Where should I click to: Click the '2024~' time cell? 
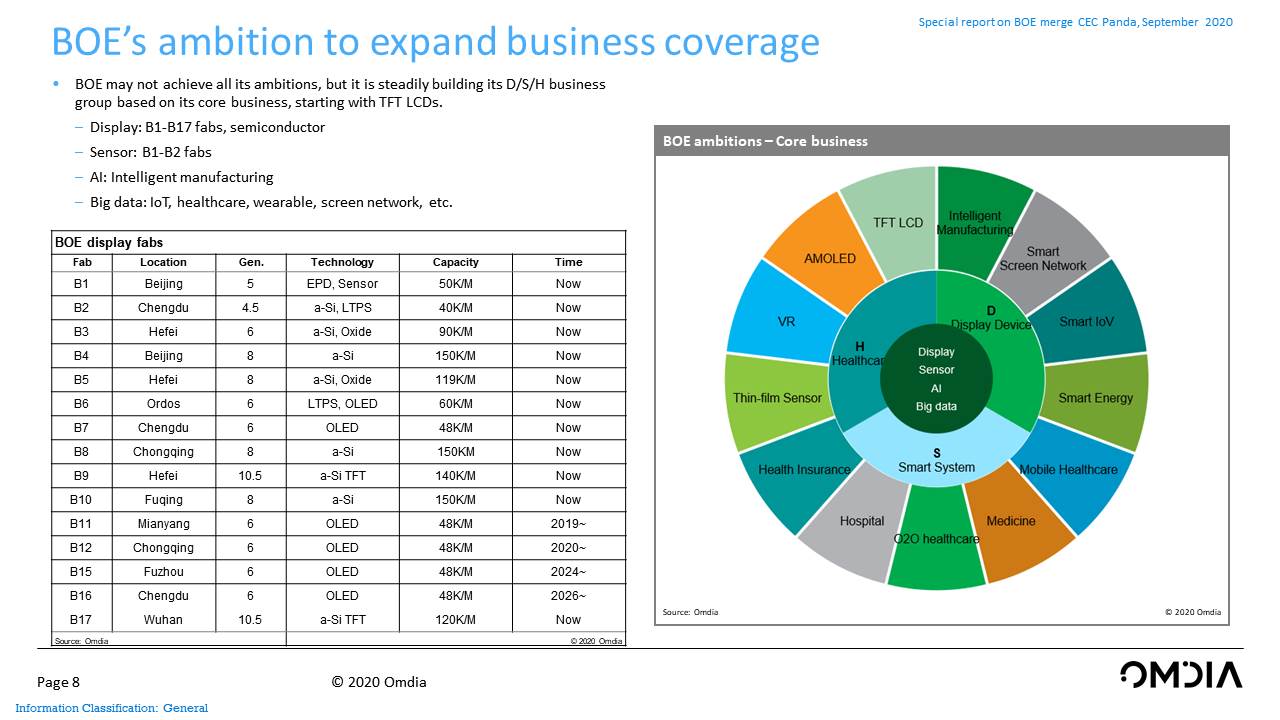[x=568, y=572]
